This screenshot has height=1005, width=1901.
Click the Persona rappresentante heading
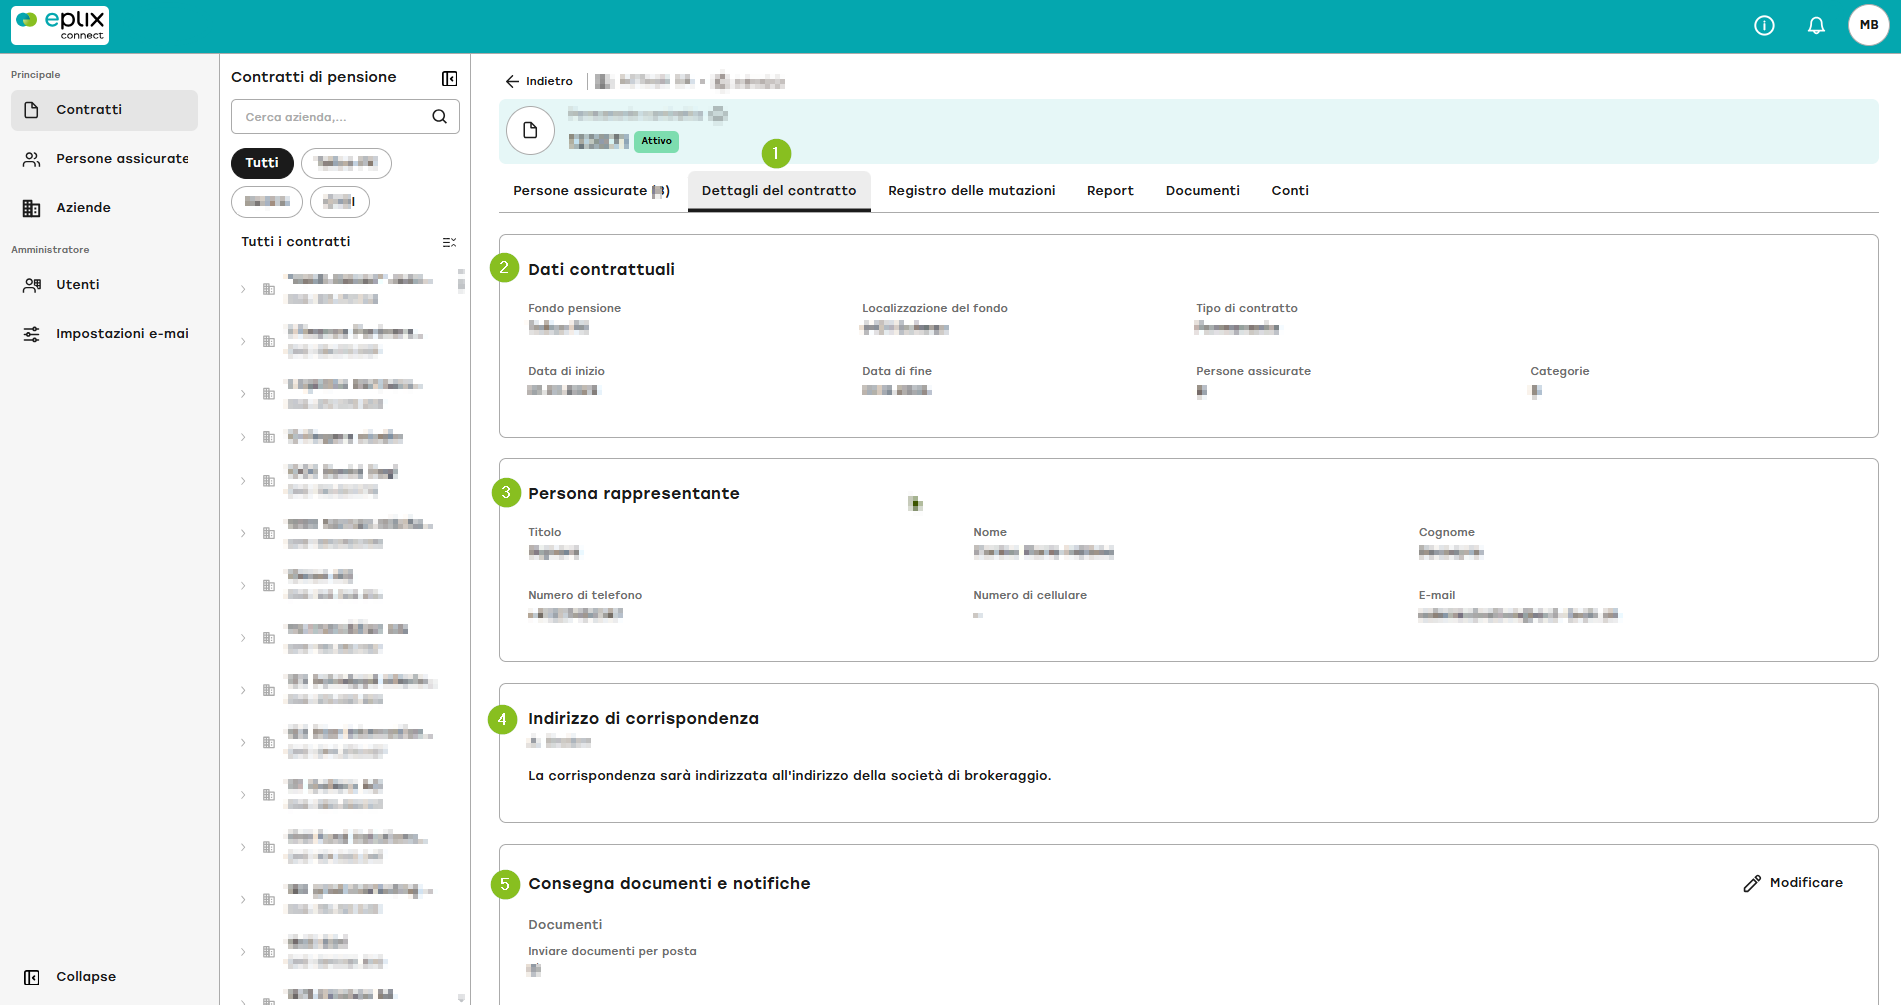click(634, 494)
